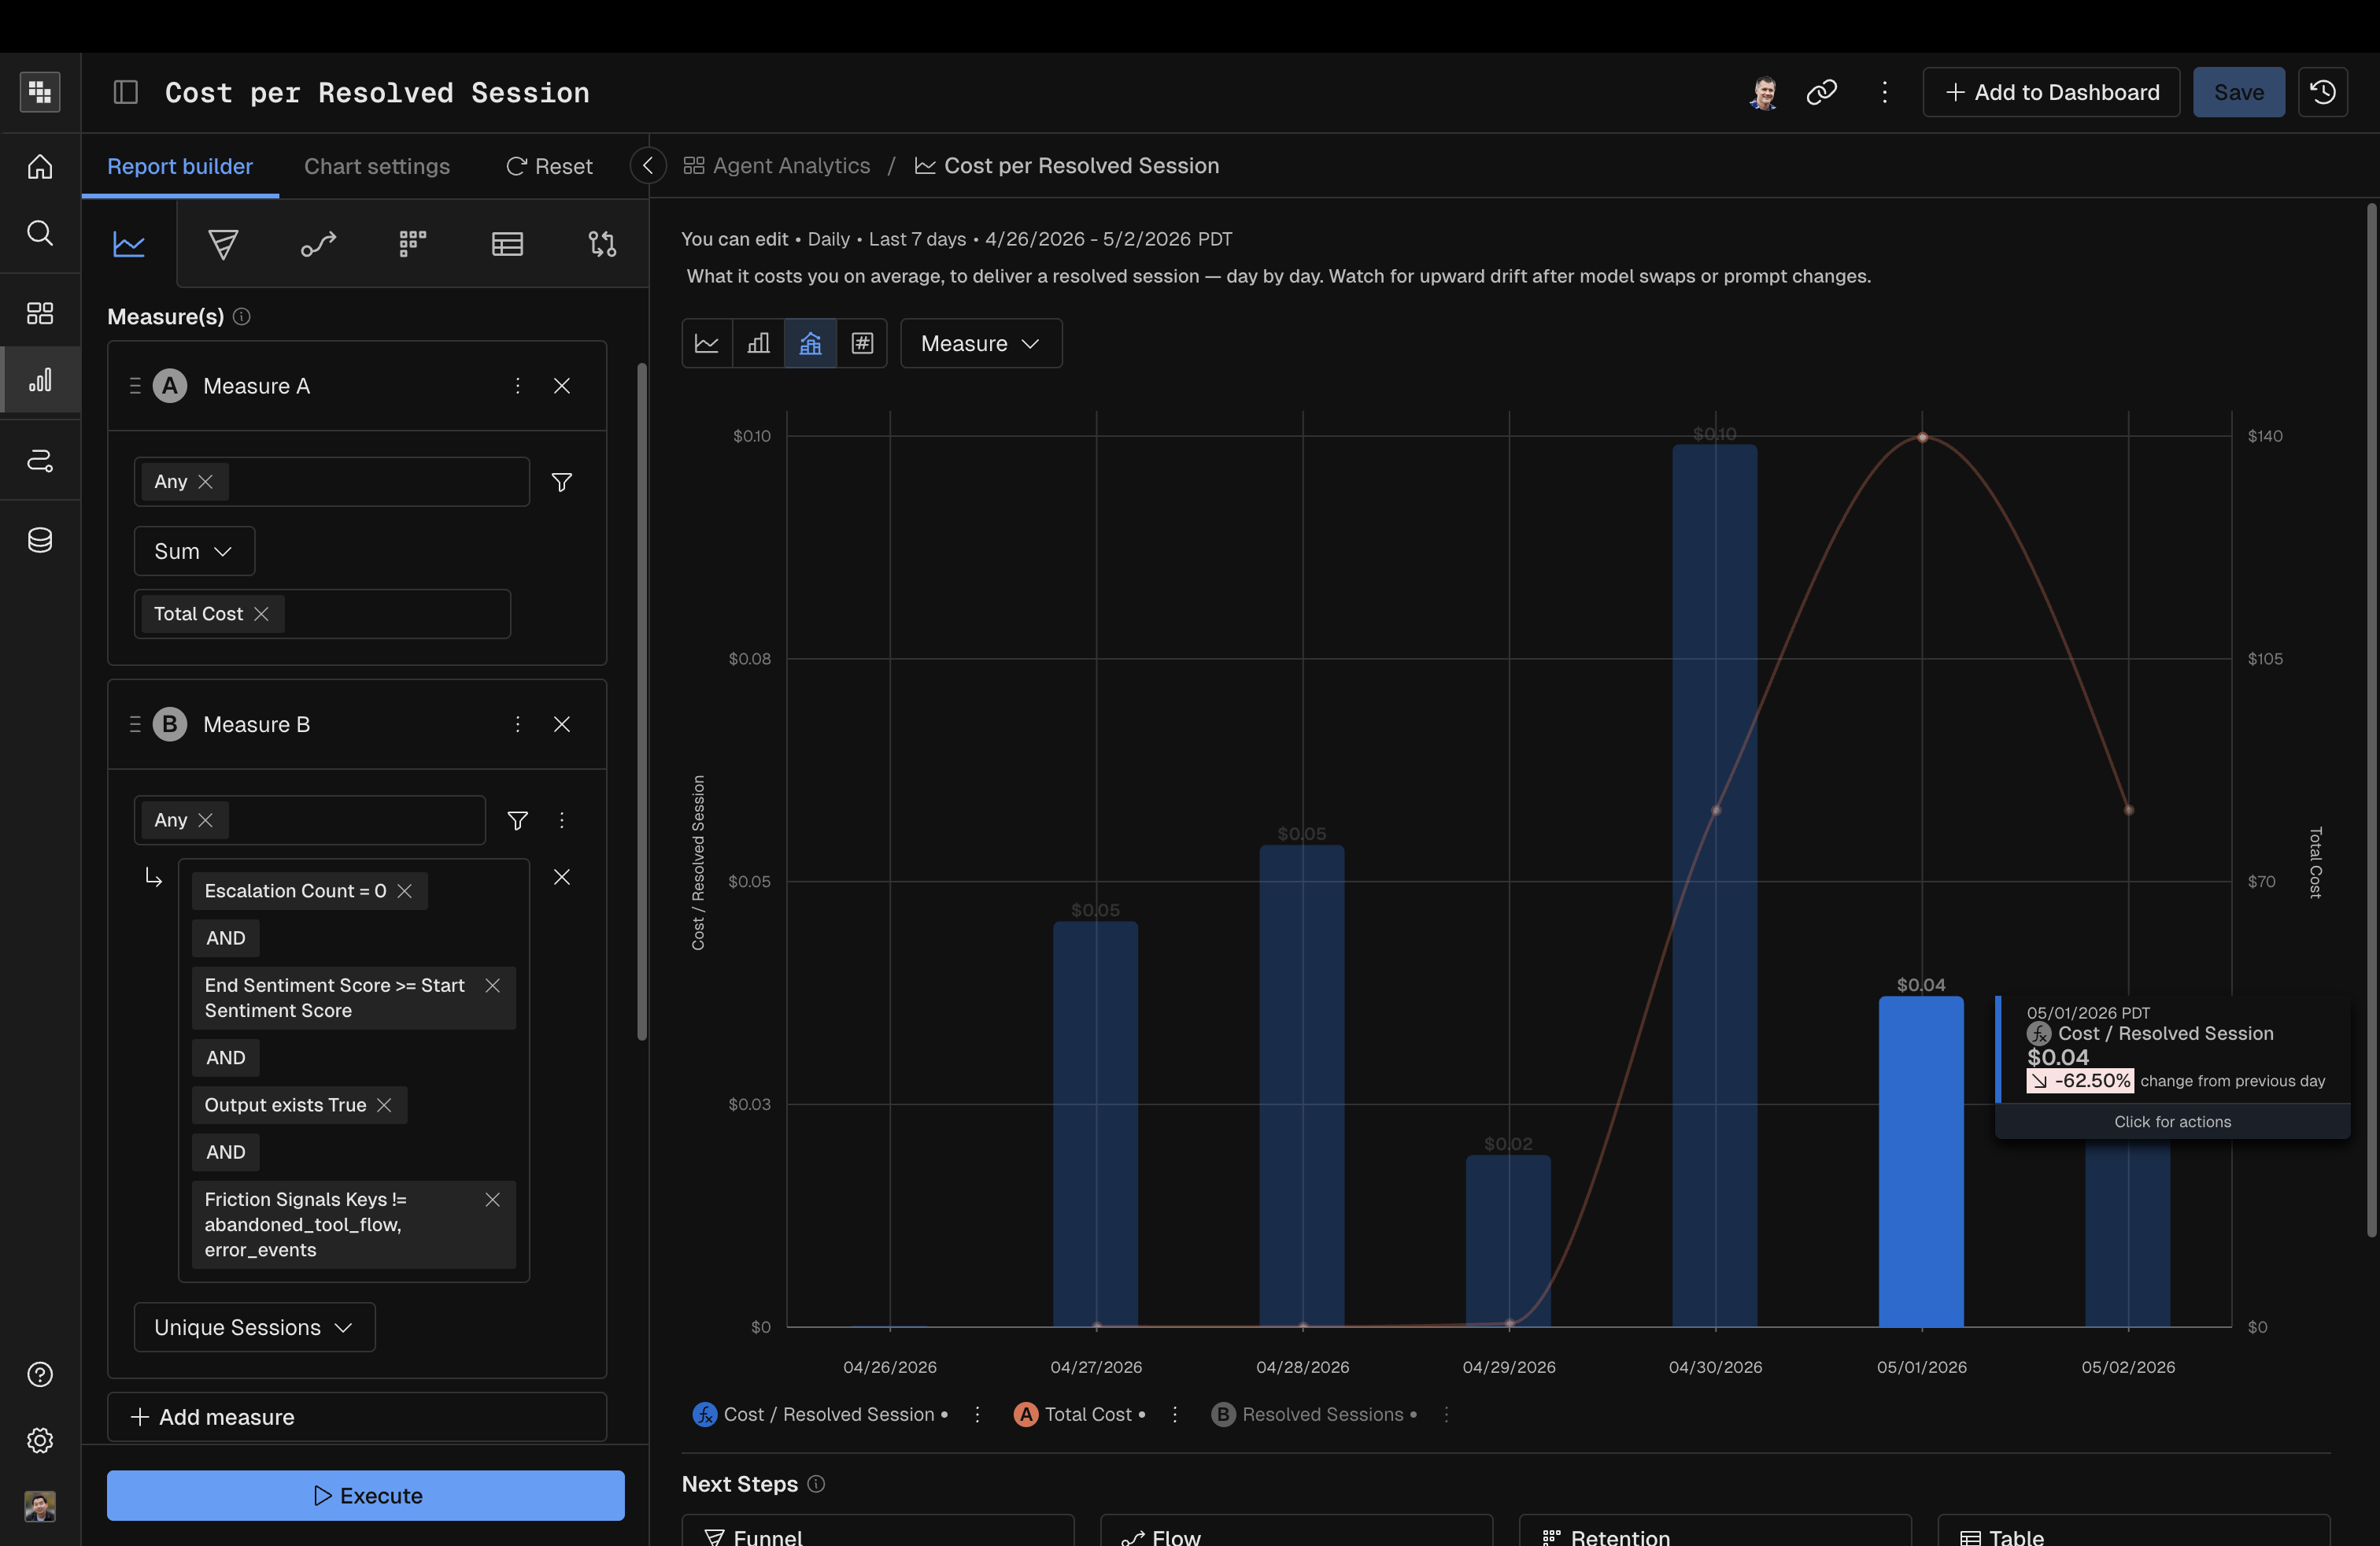Viewport: 2380px width, 1546px height.
Task: Open Help icon in sidebar
Action: tap(40, 1374)
